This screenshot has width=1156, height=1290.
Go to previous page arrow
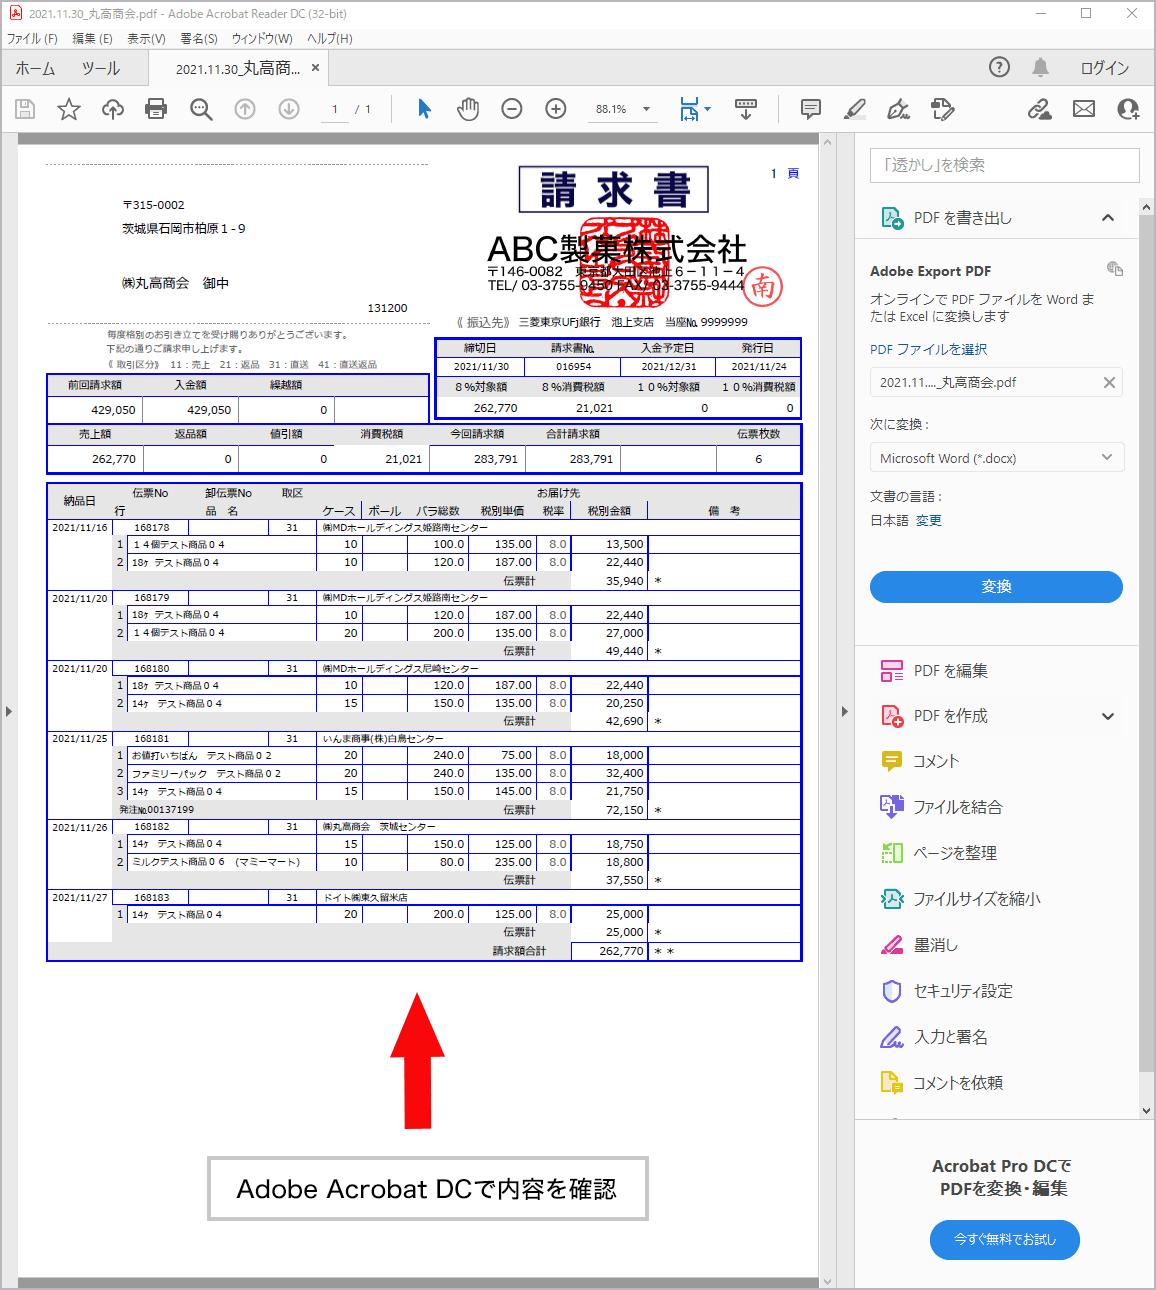(x=245, y=109)
